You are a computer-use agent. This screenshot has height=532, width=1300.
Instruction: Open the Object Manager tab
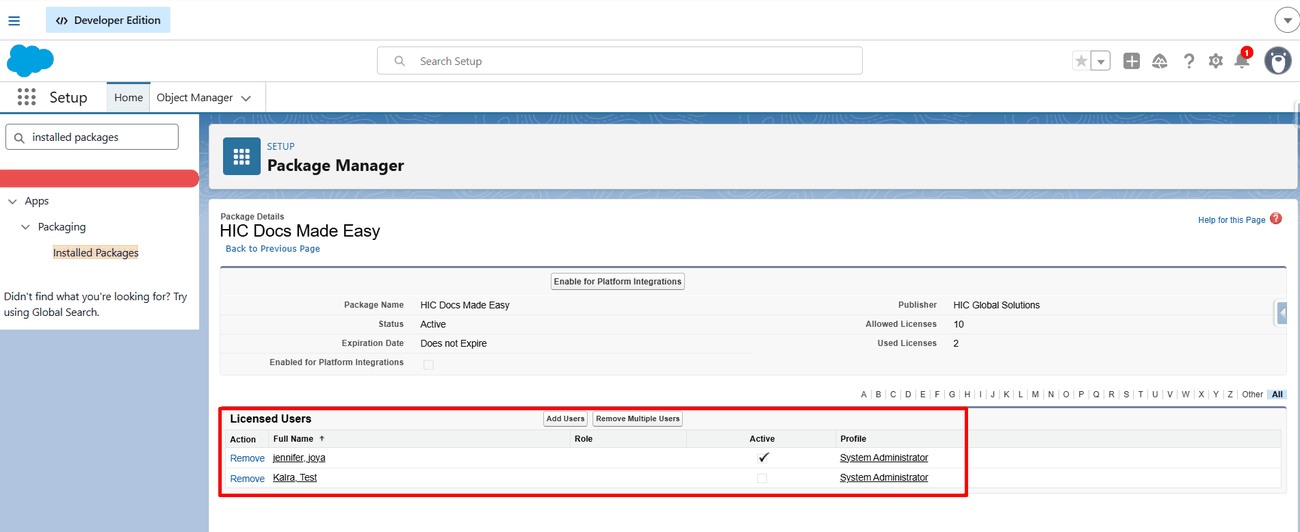point(194,98)
